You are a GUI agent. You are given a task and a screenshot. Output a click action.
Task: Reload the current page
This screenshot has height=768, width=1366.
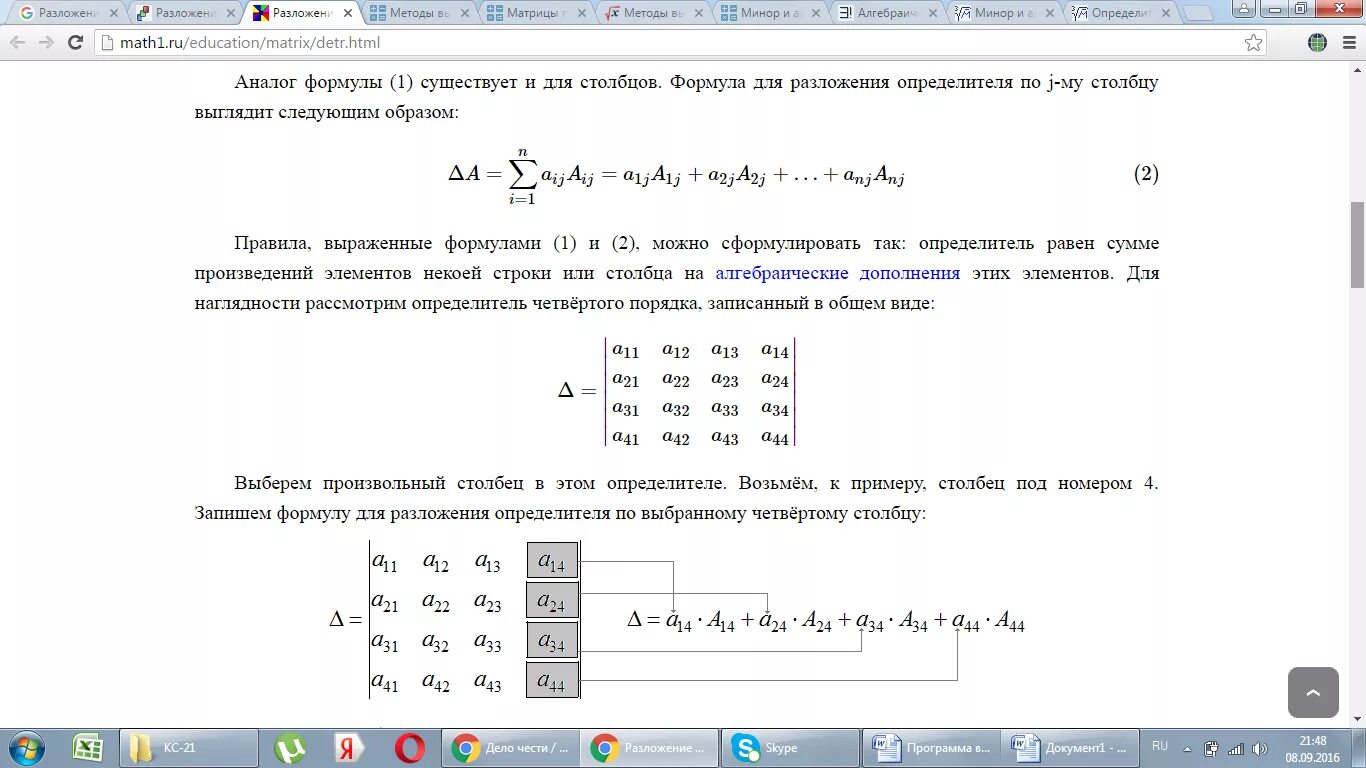click(75, 43)
